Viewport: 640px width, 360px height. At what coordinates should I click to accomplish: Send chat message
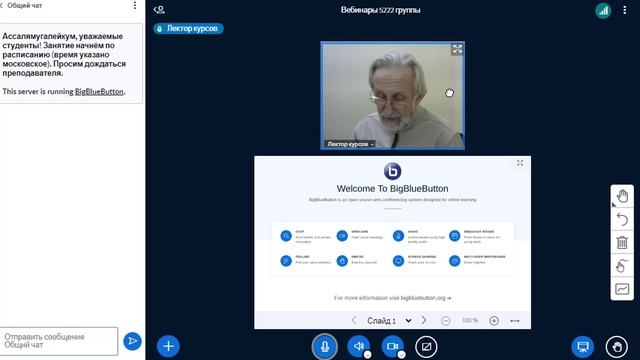(132, 341)
